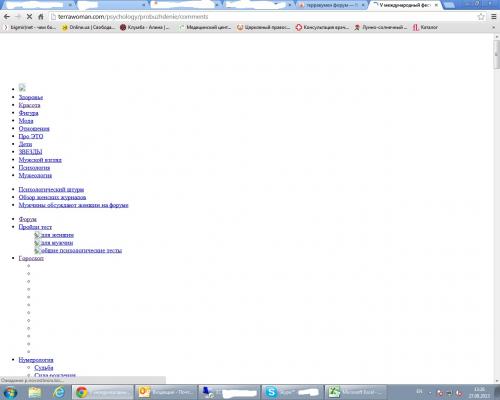Open the Форум link
Viewport: 500px width, 400px height.
(x=27, y=219)
